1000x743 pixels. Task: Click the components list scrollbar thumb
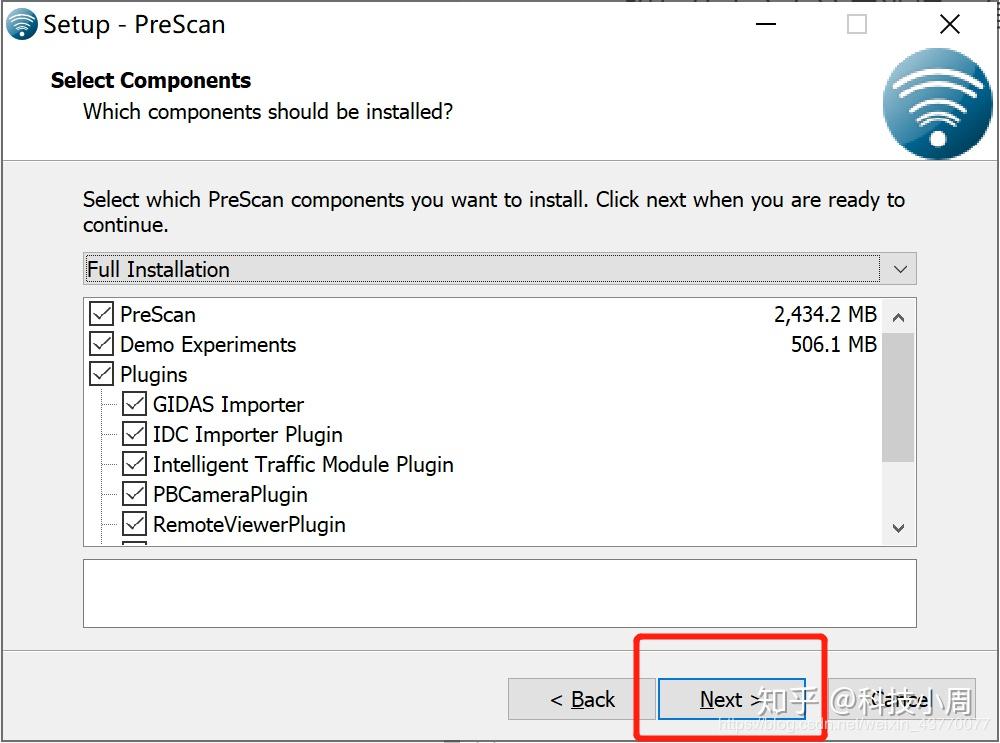898,397
